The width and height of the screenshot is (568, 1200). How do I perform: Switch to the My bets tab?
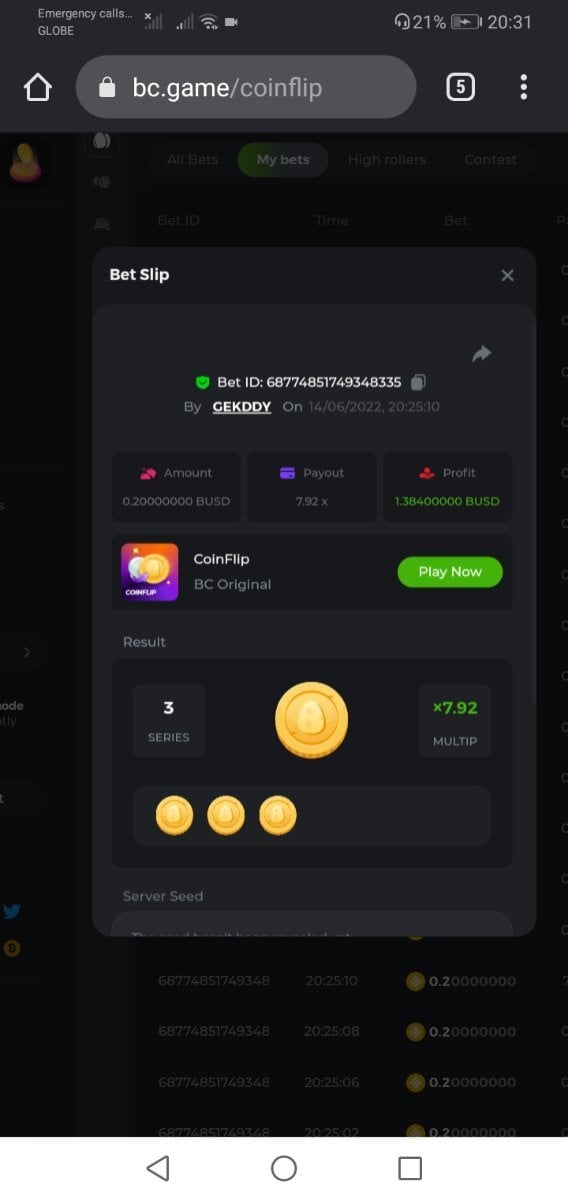[283, 160]
